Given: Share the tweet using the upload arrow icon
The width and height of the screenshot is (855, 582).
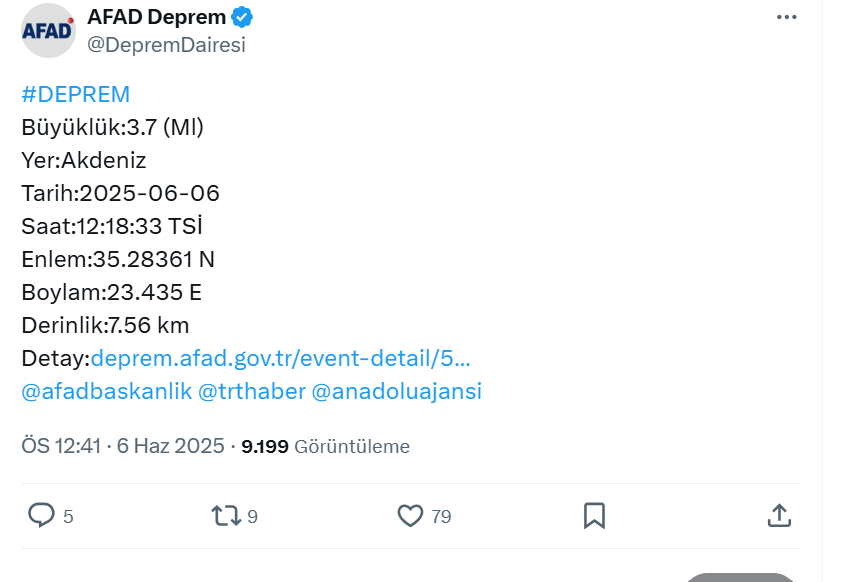Looking at the screenshot, I should [x=779, y=515].
